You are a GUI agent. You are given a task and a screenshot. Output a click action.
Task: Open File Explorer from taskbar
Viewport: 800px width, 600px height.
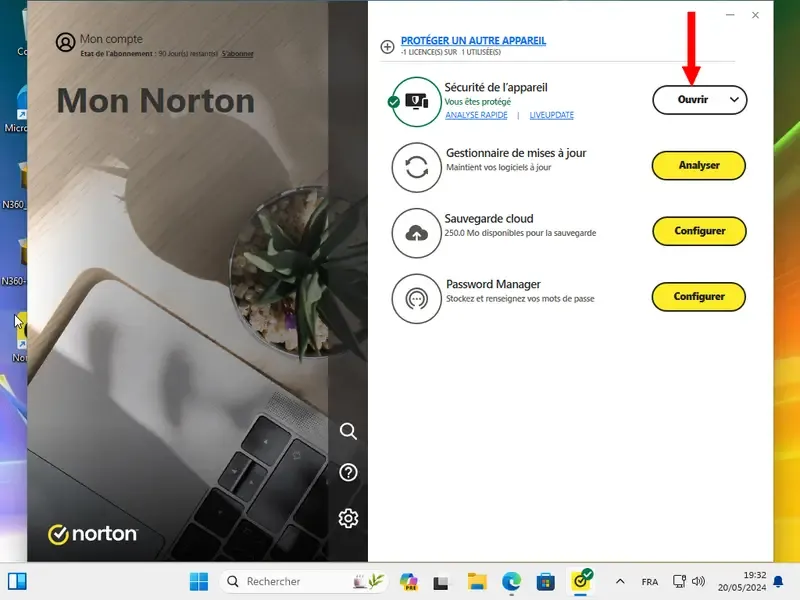(x=477, y=581)
